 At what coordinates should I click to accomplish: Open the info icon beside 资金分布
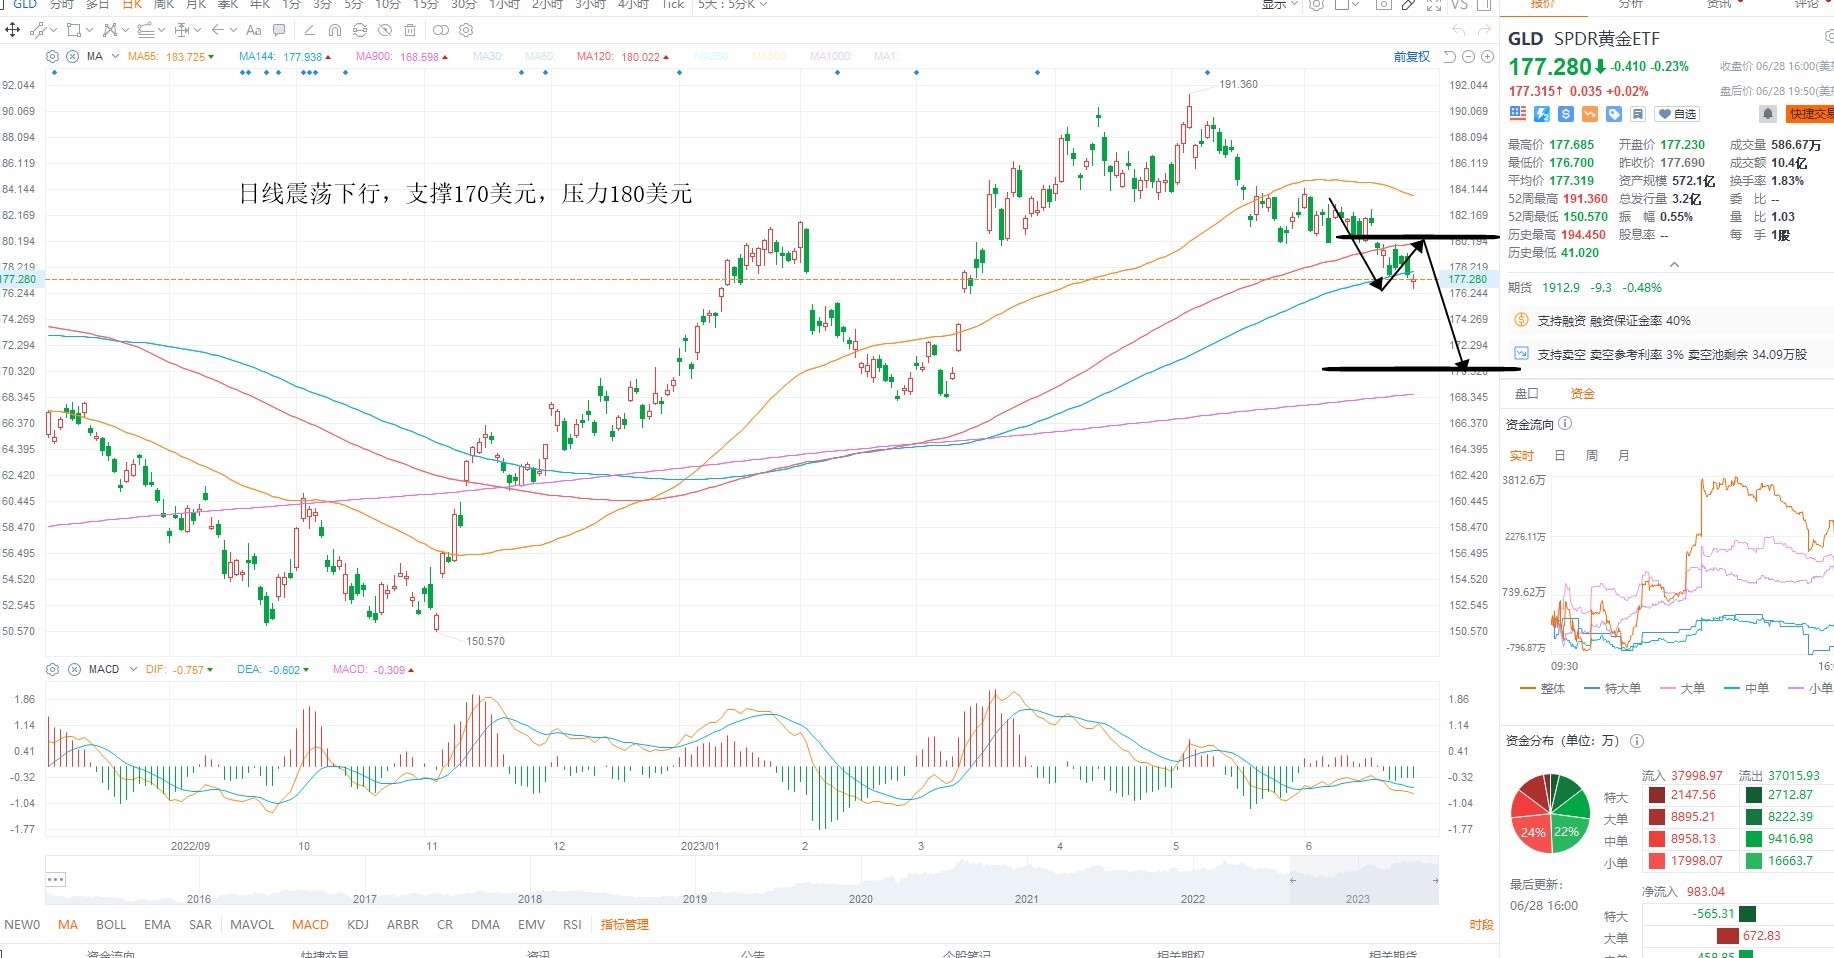[1637, 741]
